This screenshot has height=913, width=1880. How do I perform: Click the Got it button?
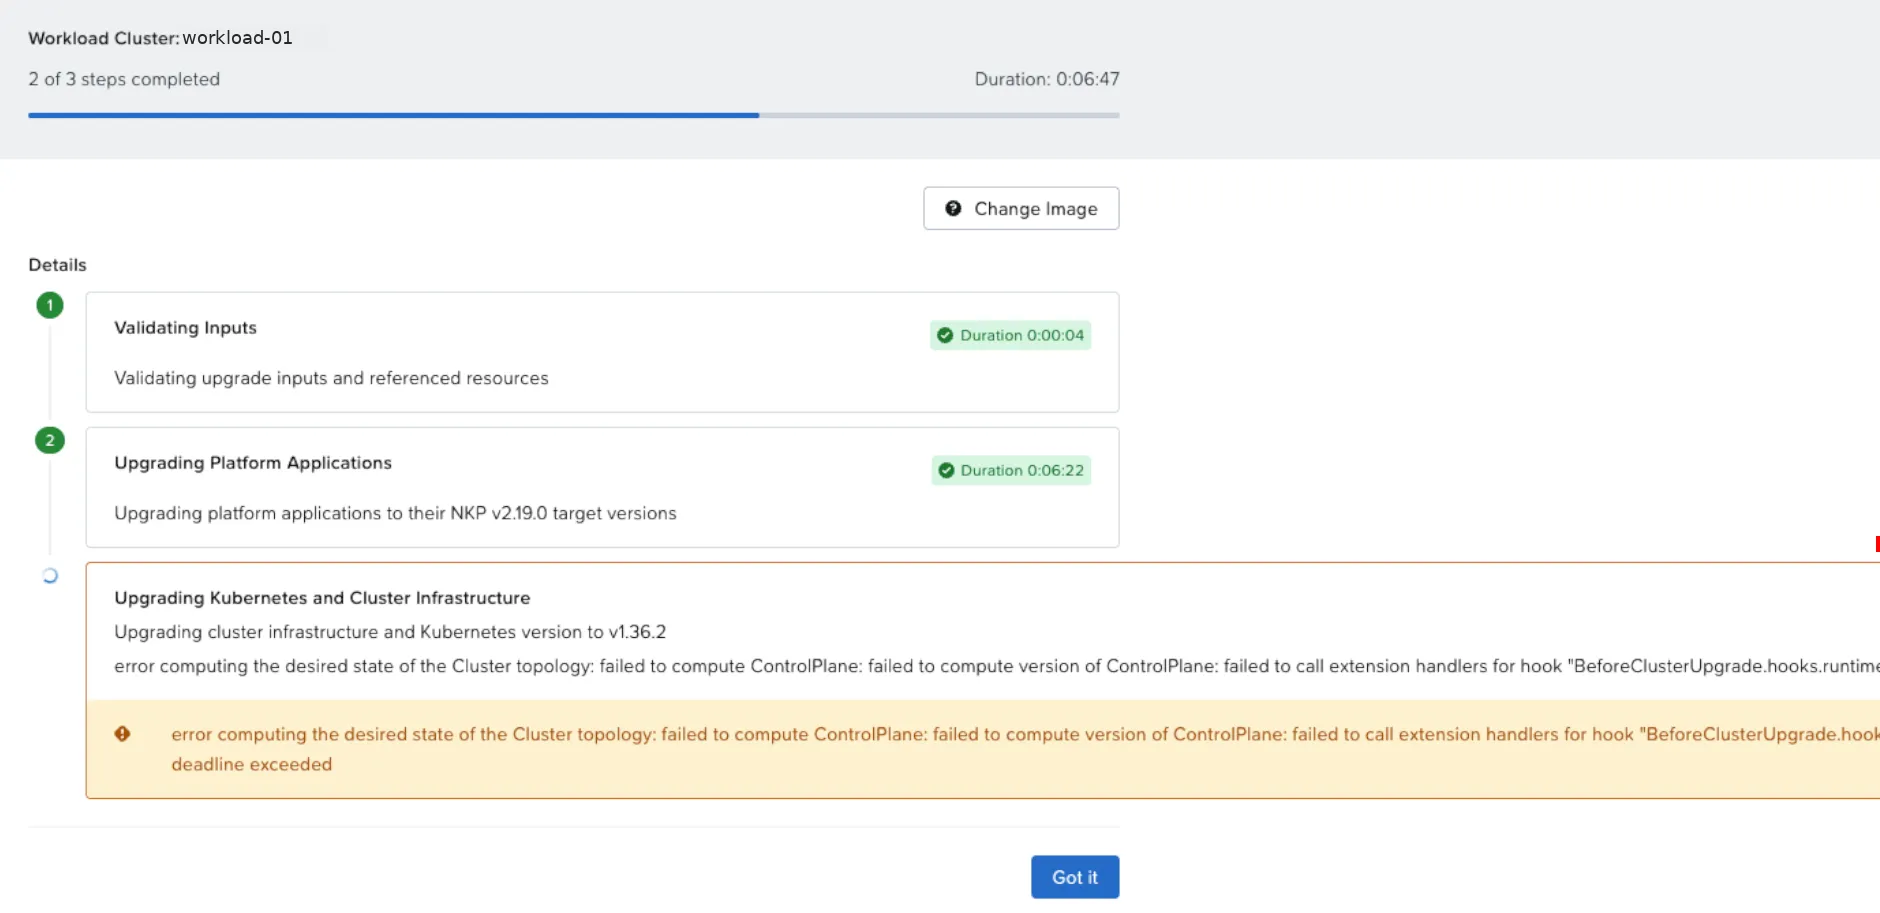click(x=1075, y=877)
